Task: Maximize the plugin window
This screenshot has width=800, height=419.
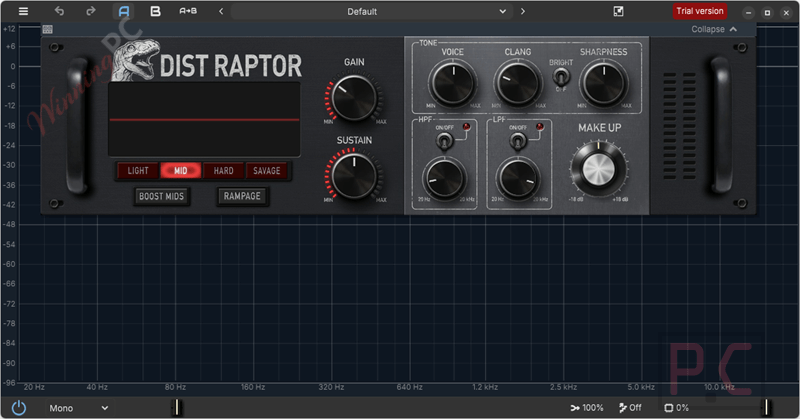Action: pos(767,13)
